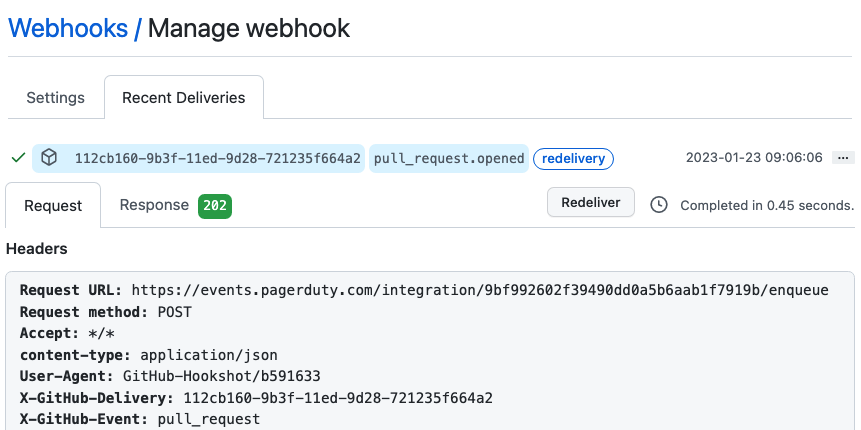Screen dimensions: 861x430
Task: Click the package cube icon beside delivery ID
Action: click(49, 158)
